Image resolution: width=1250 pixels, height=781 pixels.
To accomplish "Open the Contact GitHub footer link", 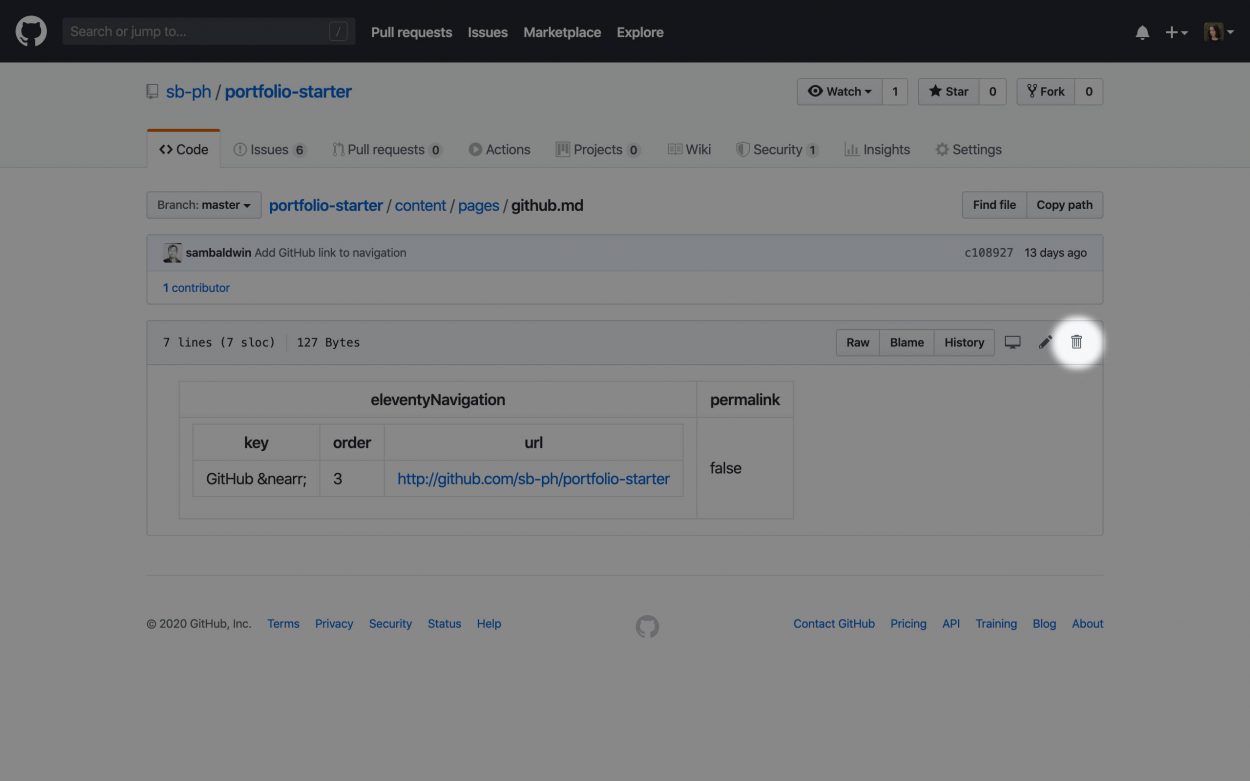I will [x=834, y=624].
